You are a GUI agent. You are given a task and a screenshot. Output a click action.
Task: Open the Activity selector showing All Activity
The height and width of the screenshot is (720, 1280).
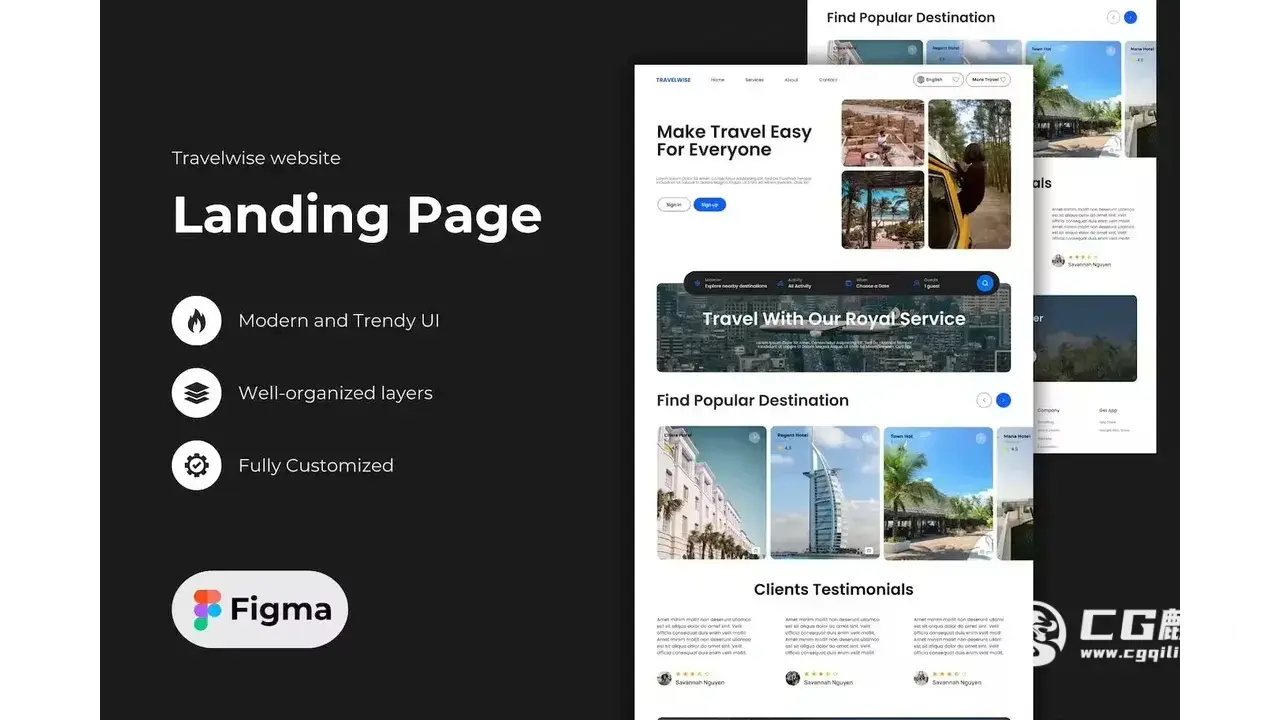[800, 283]
